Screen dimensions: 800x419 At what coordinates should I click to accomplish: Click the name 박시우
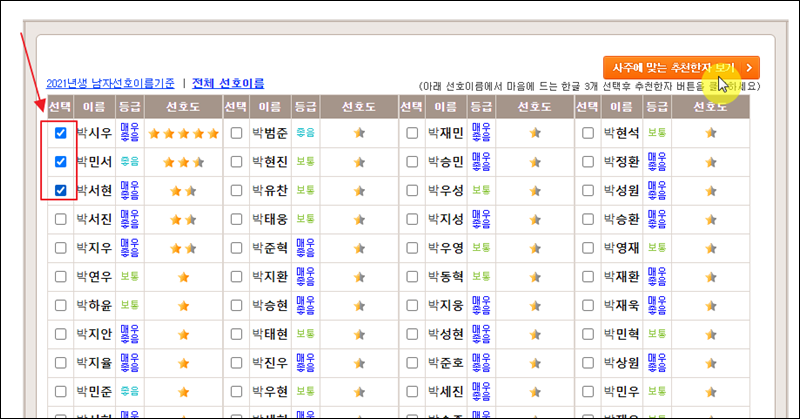pyautogui.click(x=94, y=133)
